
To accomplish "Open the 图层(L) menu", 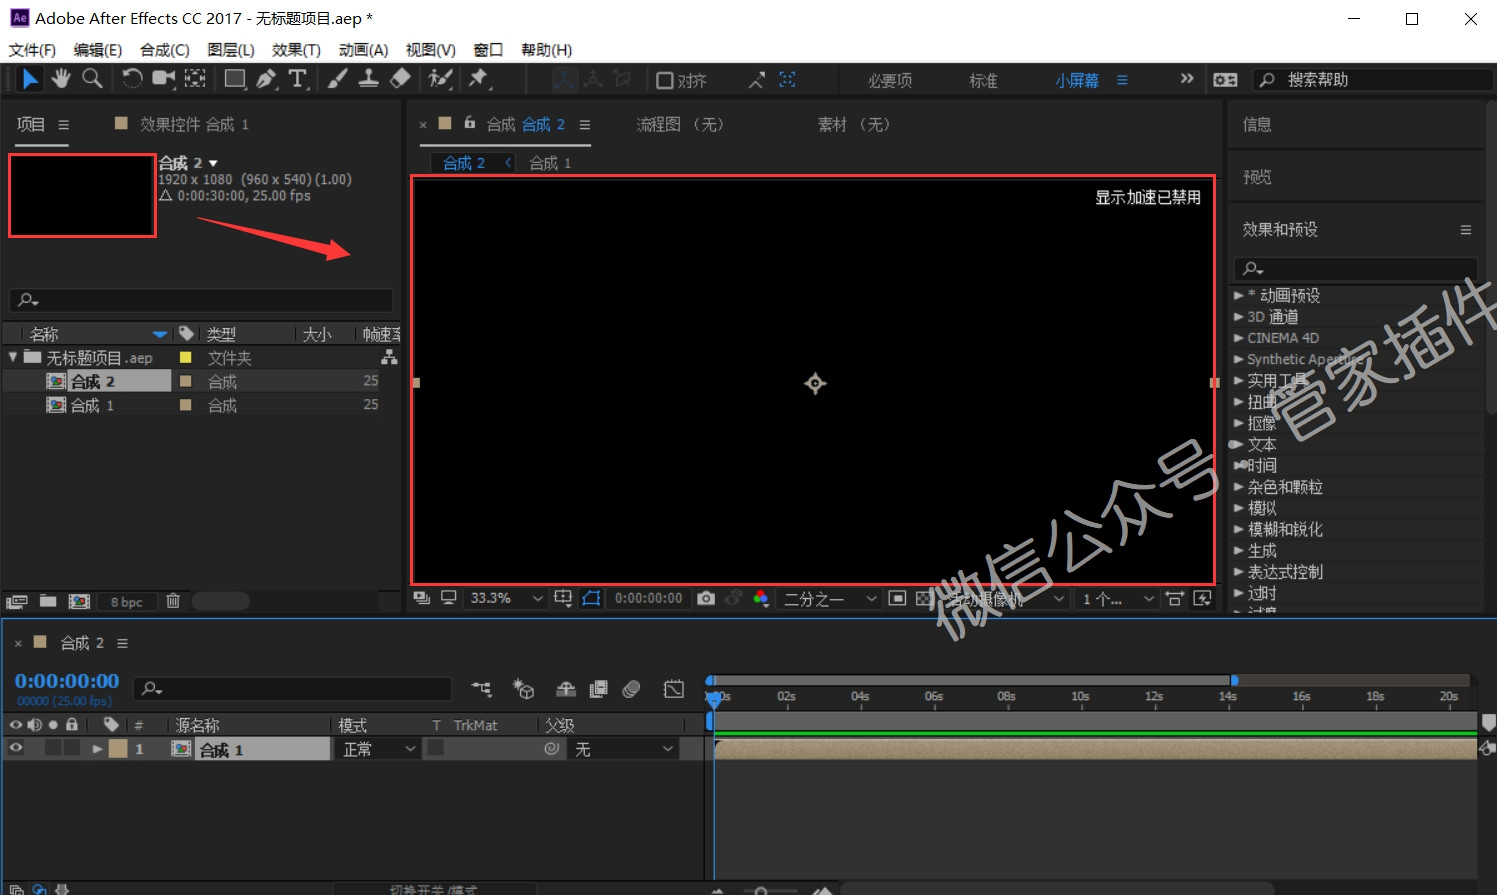I will 231,50.
